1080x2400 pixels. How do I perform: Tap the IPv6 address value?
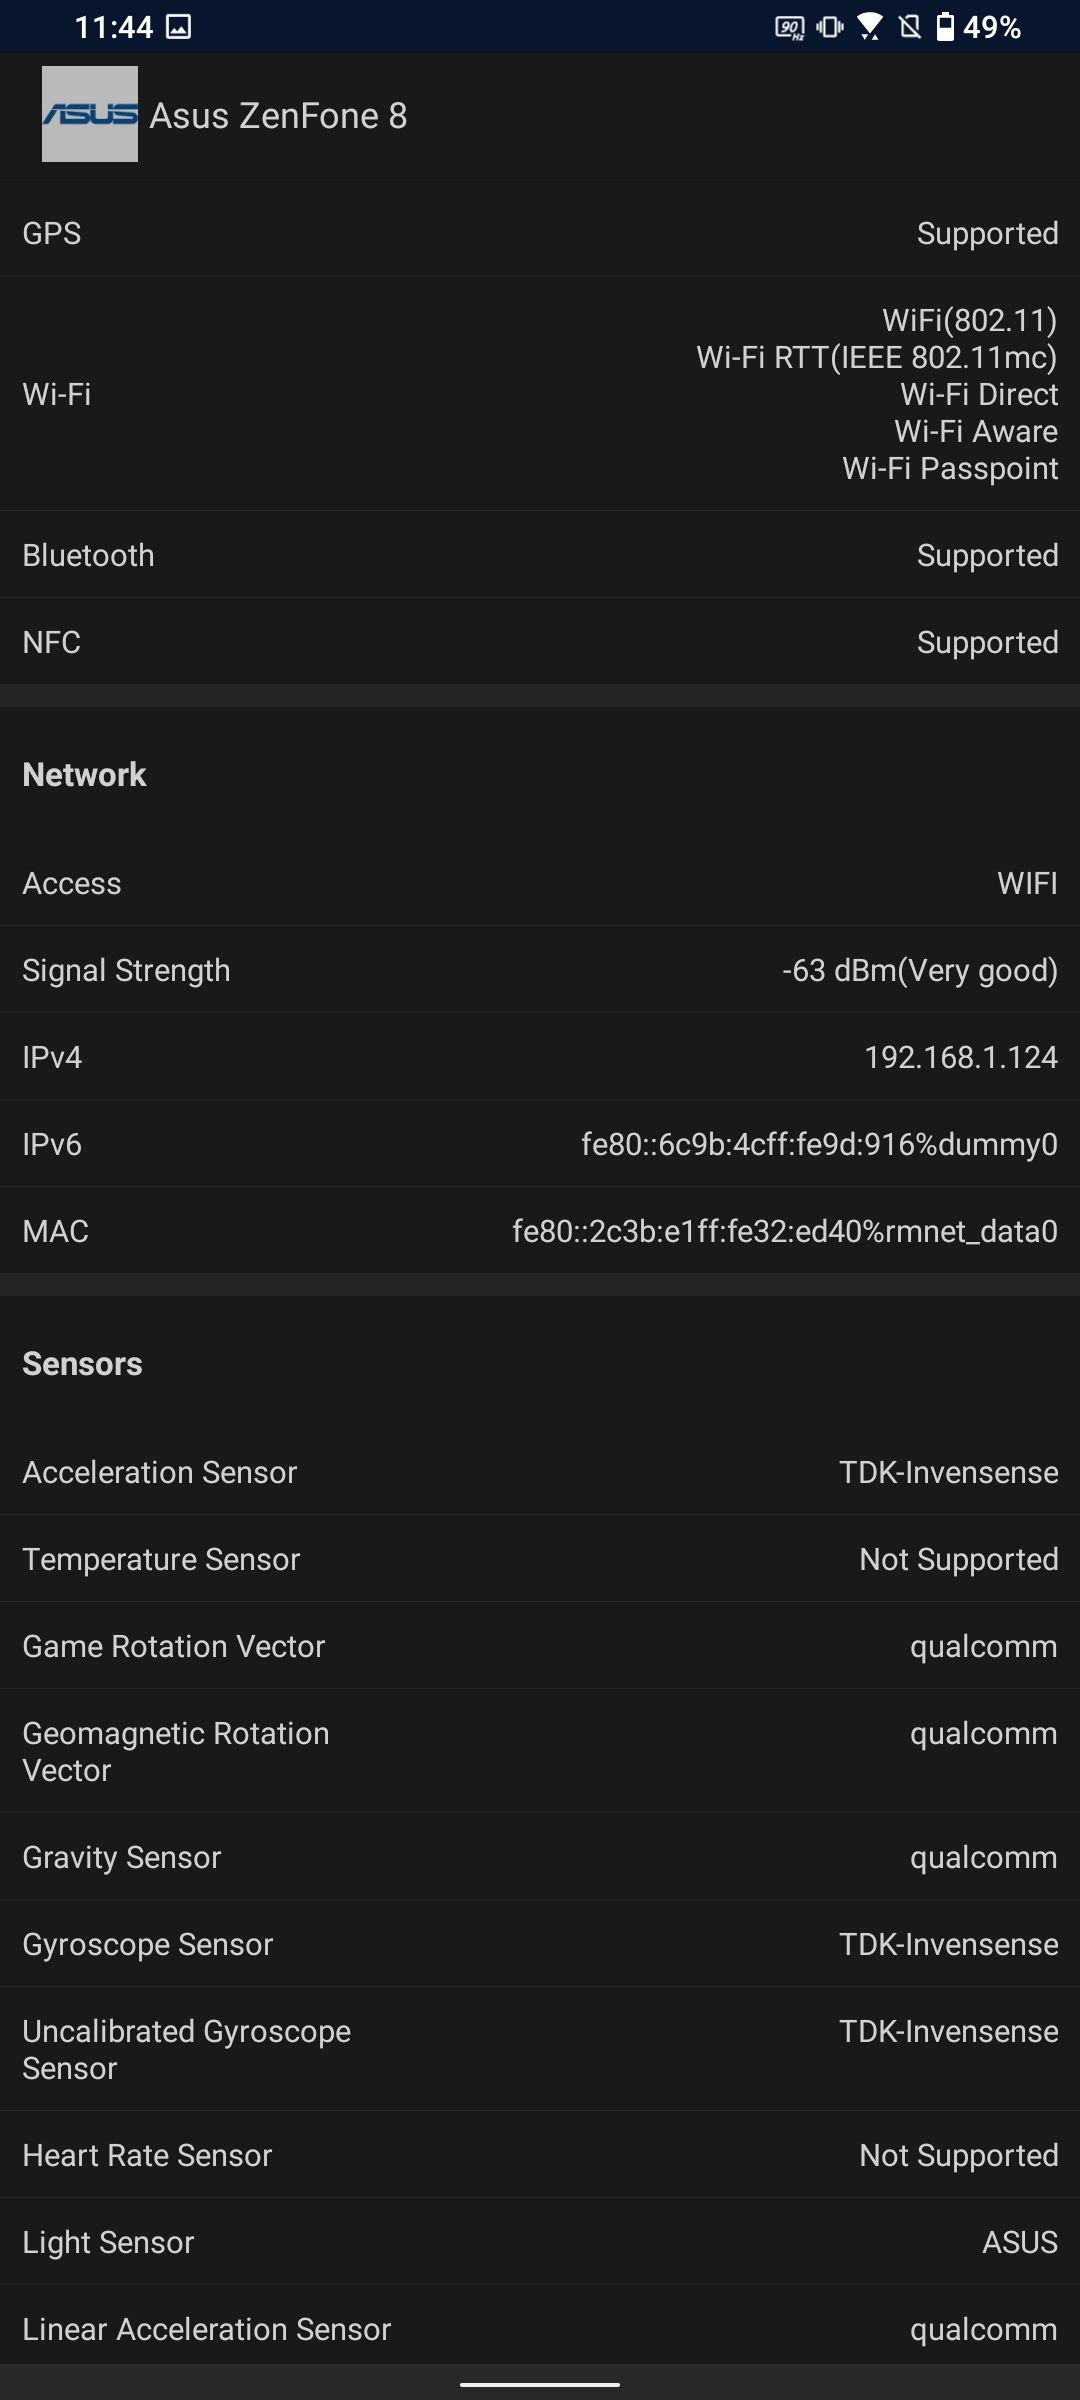point(819,1144)
